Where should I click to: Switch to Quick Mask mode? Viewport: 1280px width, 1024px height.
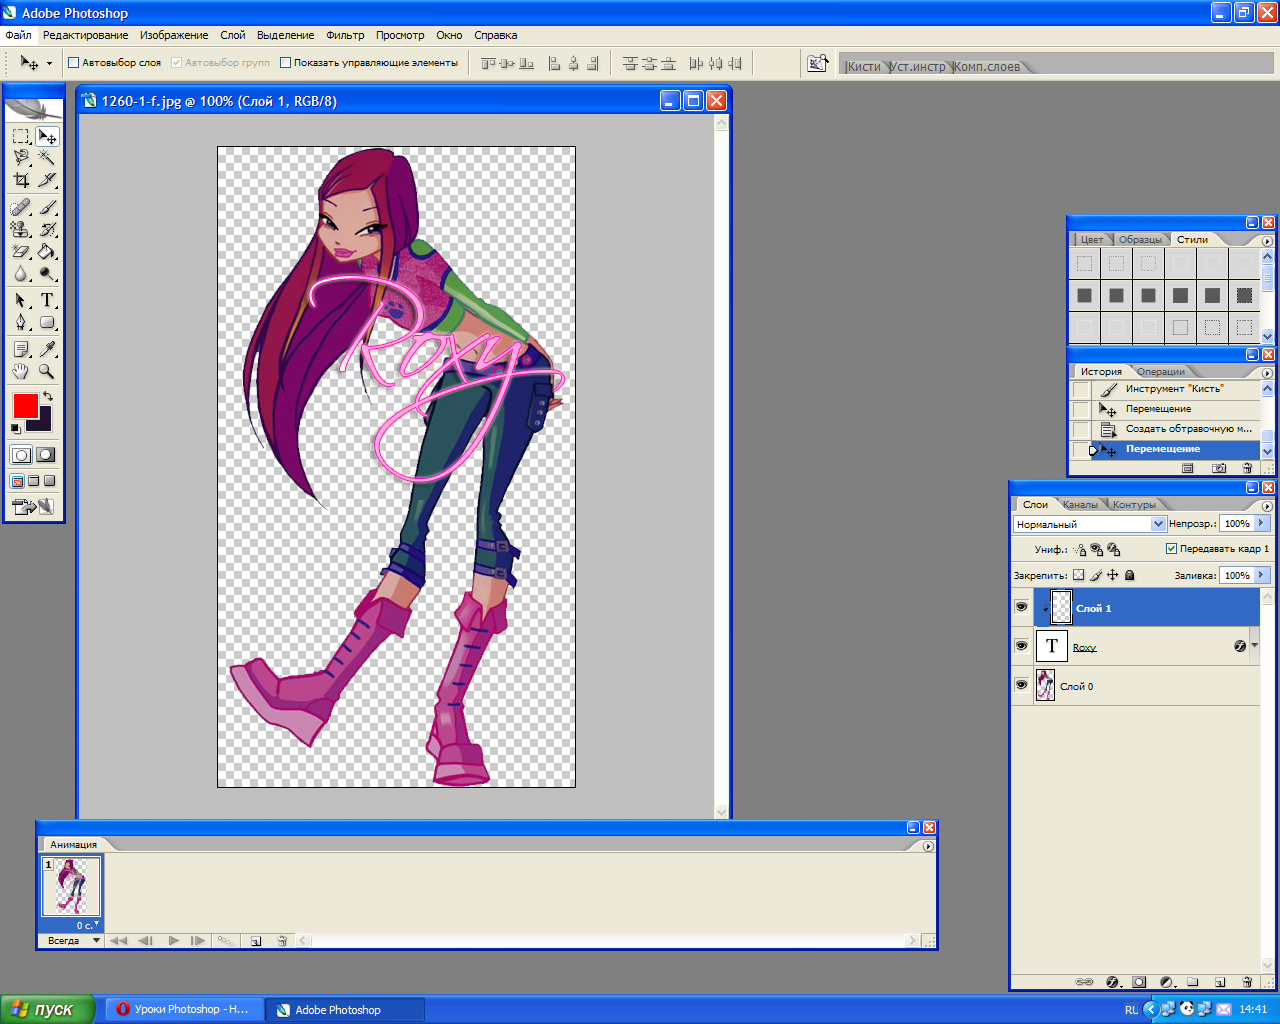pyautogui.click(x=46, y=455)
